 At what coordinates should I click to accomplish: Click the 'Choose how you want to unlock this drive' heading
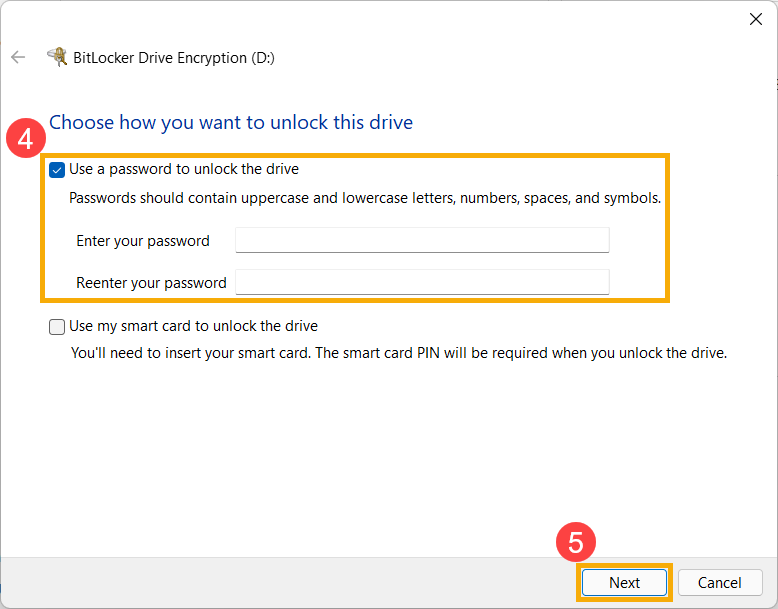231,123
